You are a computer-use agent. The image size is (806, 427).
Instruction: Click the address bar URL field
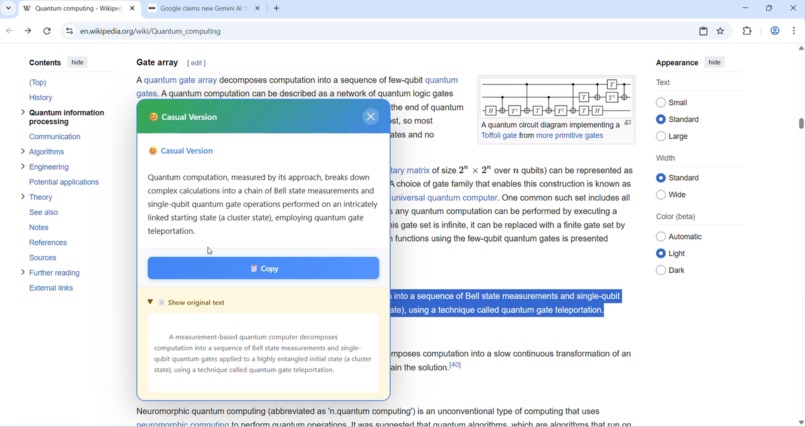tap(380, 31)
